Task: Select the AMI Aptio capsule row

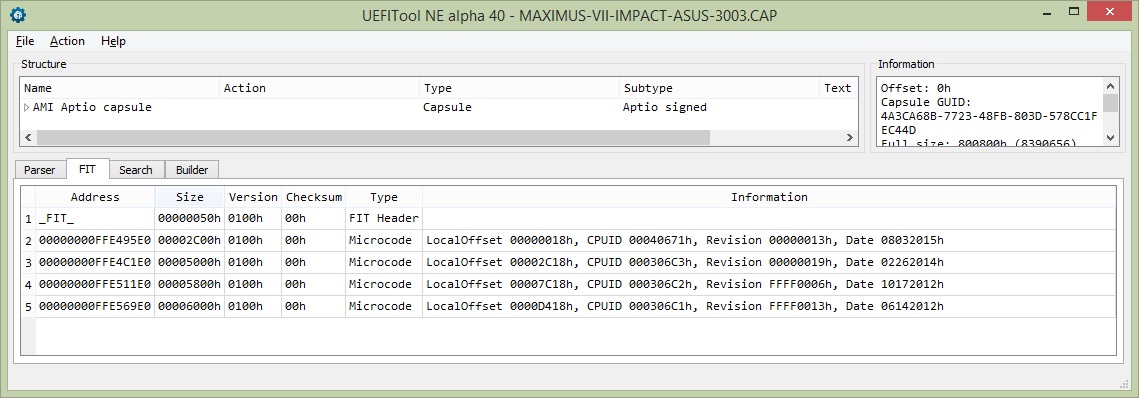Action: coord(438,107)
